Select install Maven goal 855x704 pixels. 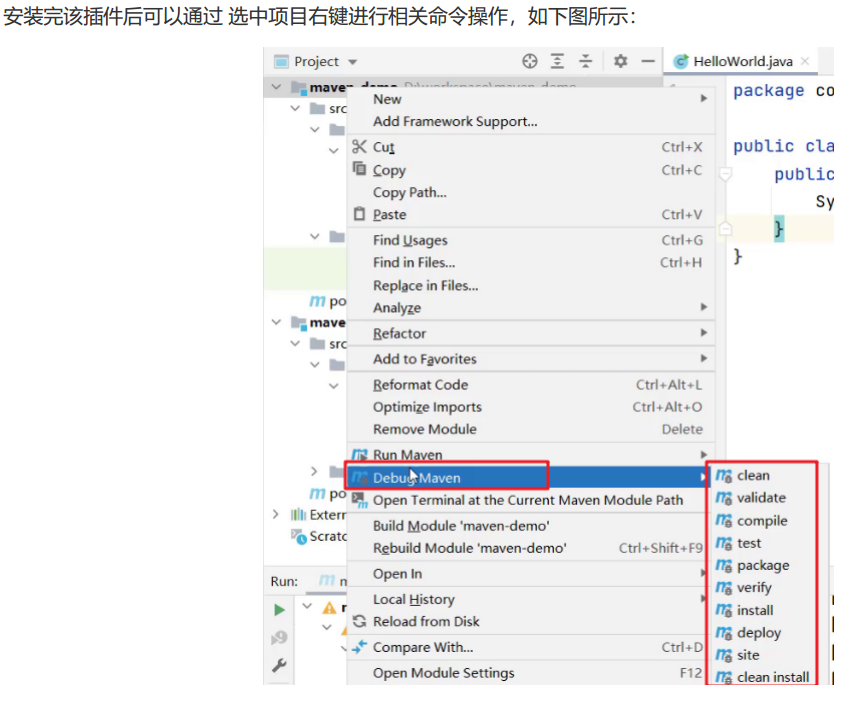tap(762, 610)
